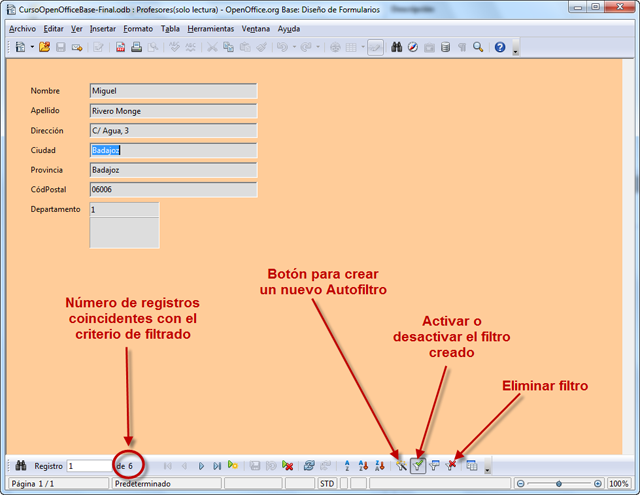Open the Formato menu

(138, 29)
